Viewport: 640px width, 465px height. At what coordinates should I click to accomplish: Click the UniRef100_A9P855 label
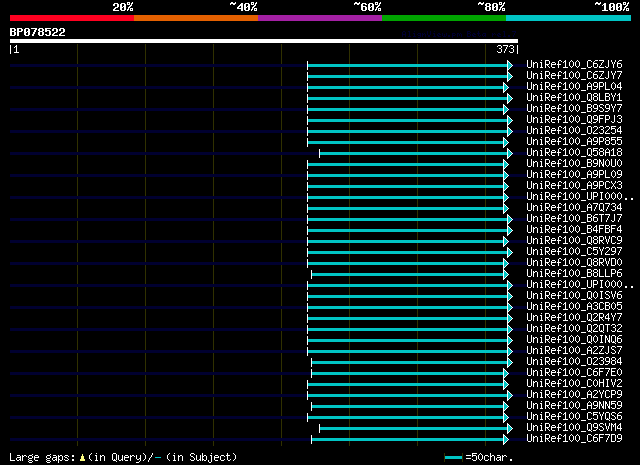click(x=574, y=142)
